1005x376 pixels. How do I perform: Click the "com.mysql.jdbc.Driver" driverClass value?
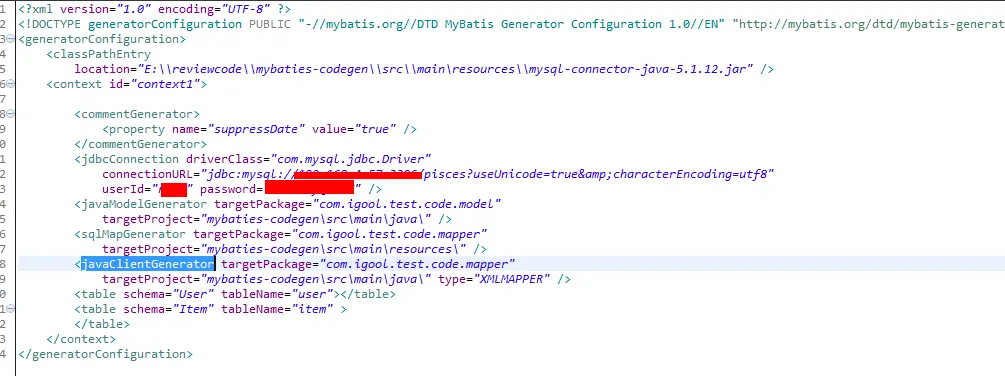tap(351, 159)
